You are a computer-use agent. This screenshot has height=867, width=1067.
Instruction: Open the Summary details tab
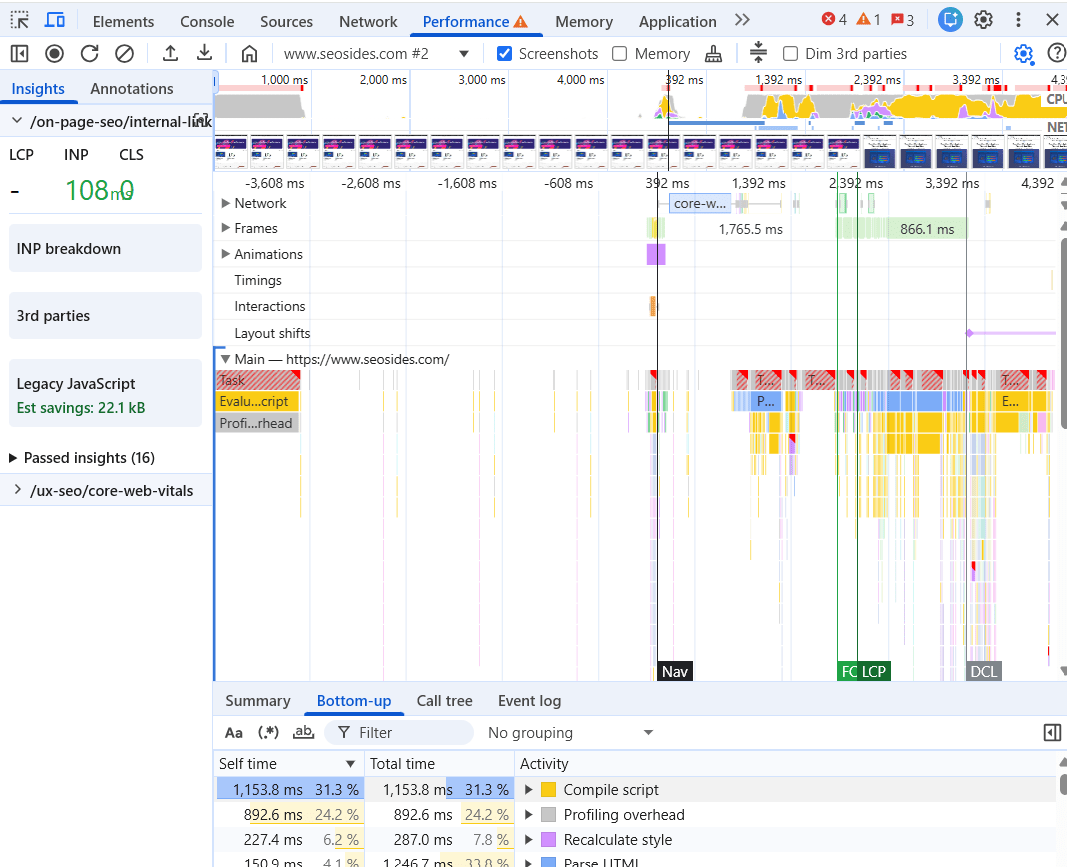[x=257, y=701]
